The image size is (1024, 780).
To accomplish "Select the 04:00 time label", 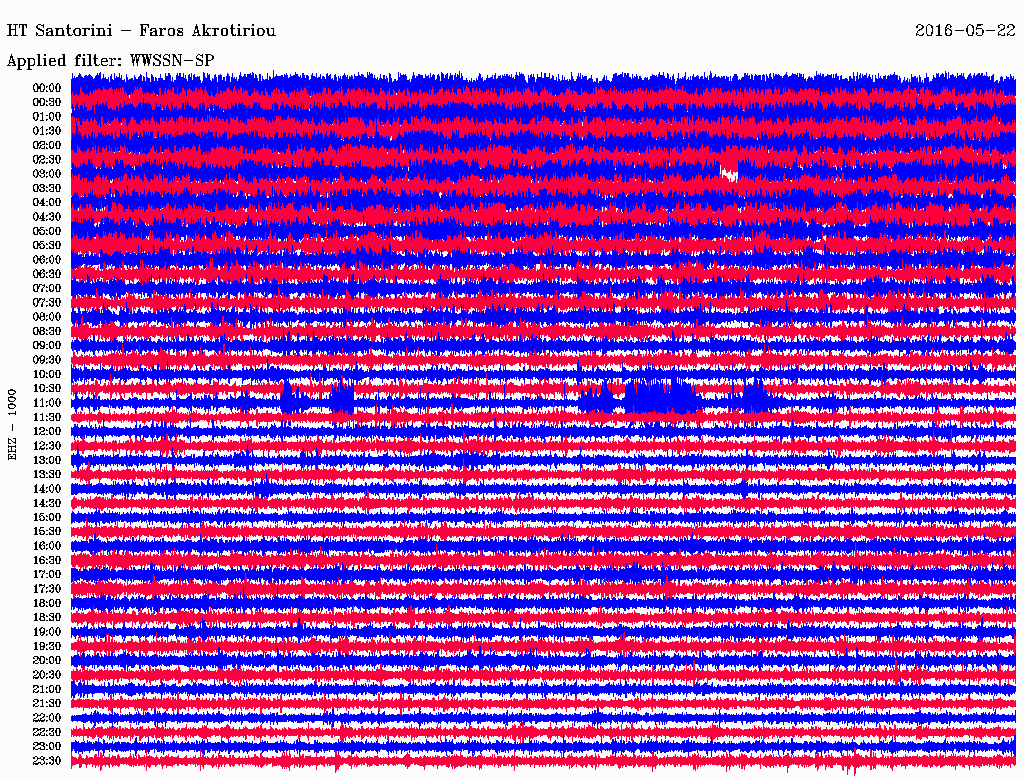I will (x=47, y=203).
